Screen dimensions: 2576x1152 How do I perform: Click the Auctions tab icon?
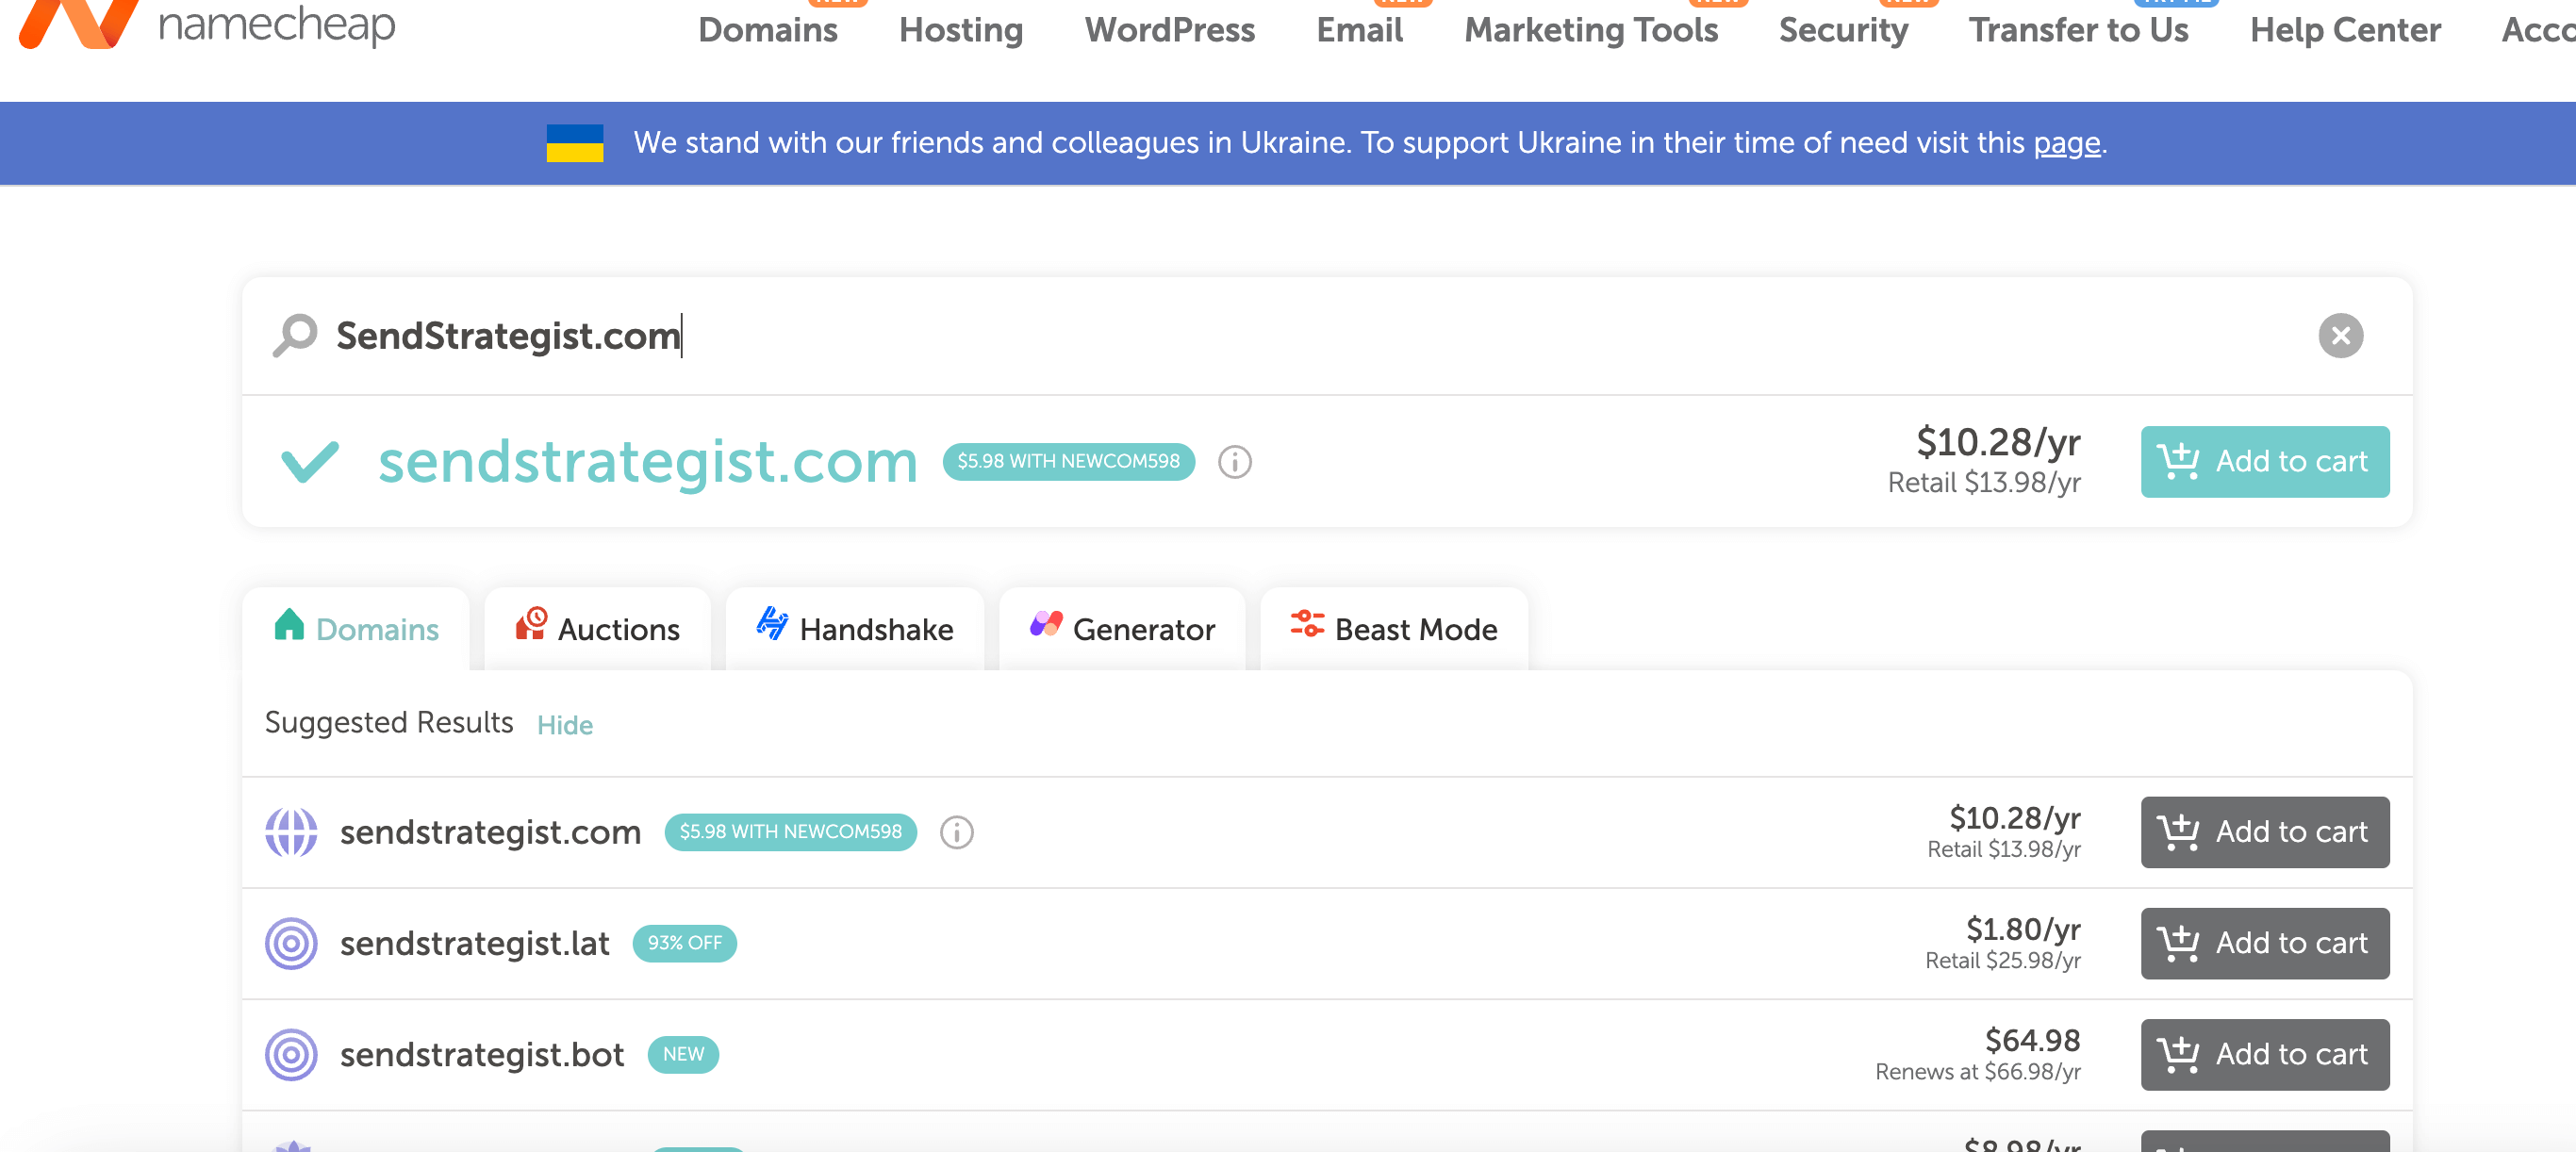coord(531,624)
